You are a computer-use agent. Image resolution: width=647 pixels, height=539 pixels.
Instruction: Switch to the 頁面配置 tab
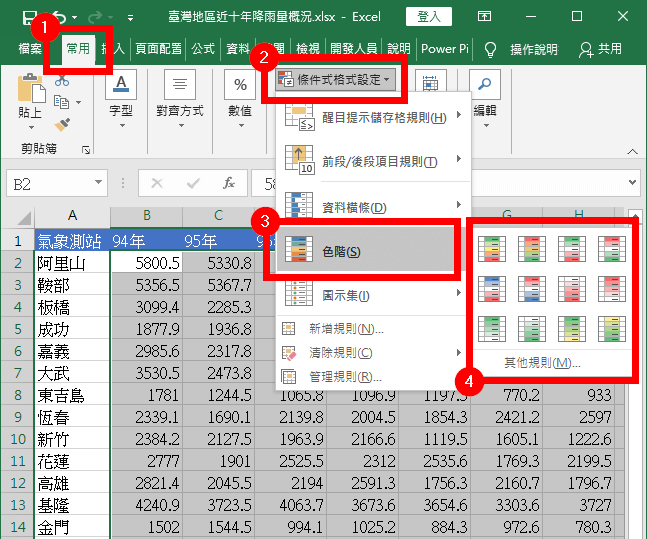(158, 49)
